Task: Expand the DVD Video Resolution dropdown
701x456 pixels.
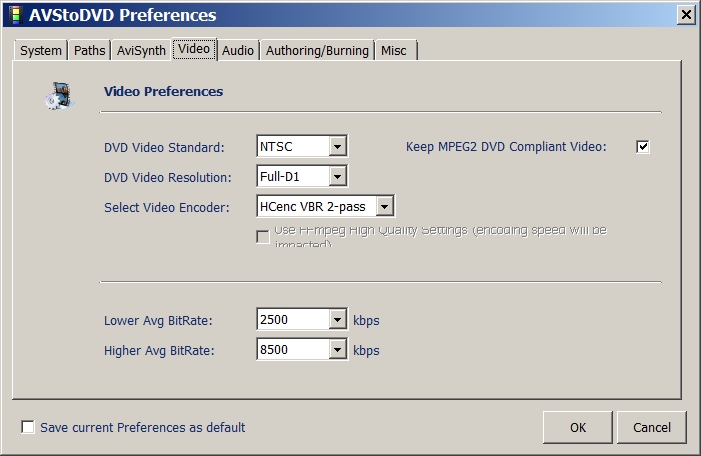Action: (338, 177)
